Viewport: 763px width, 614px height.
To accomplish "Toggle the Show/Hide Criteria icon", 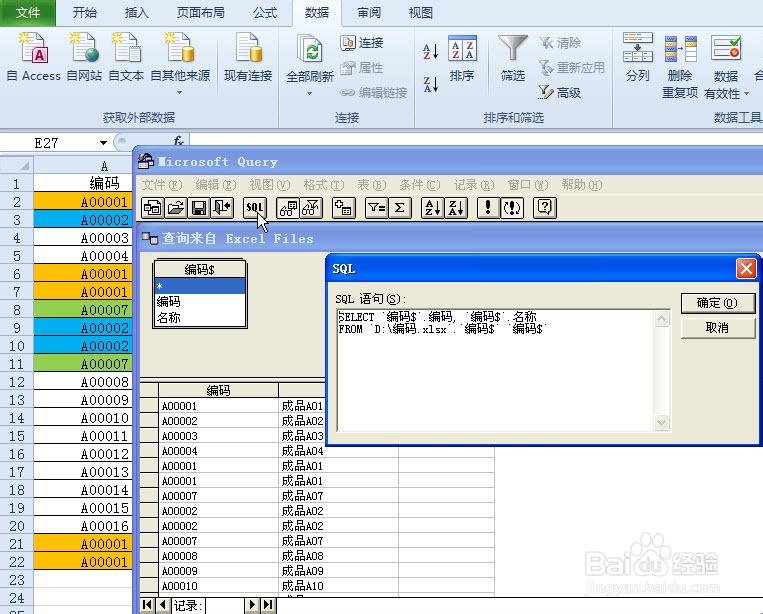I will coord(311,208).
